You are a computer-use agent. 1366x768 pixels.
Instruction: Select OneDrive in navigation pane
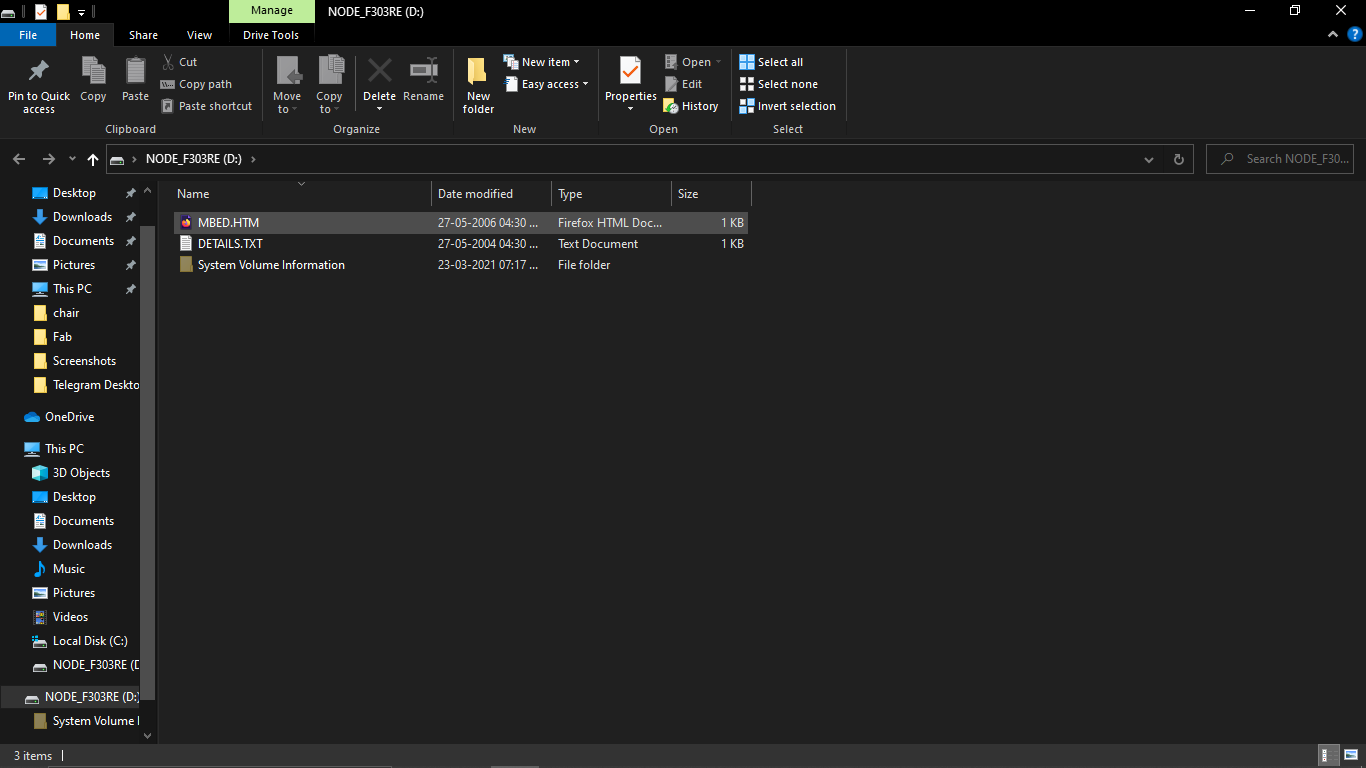pos(69,417)
